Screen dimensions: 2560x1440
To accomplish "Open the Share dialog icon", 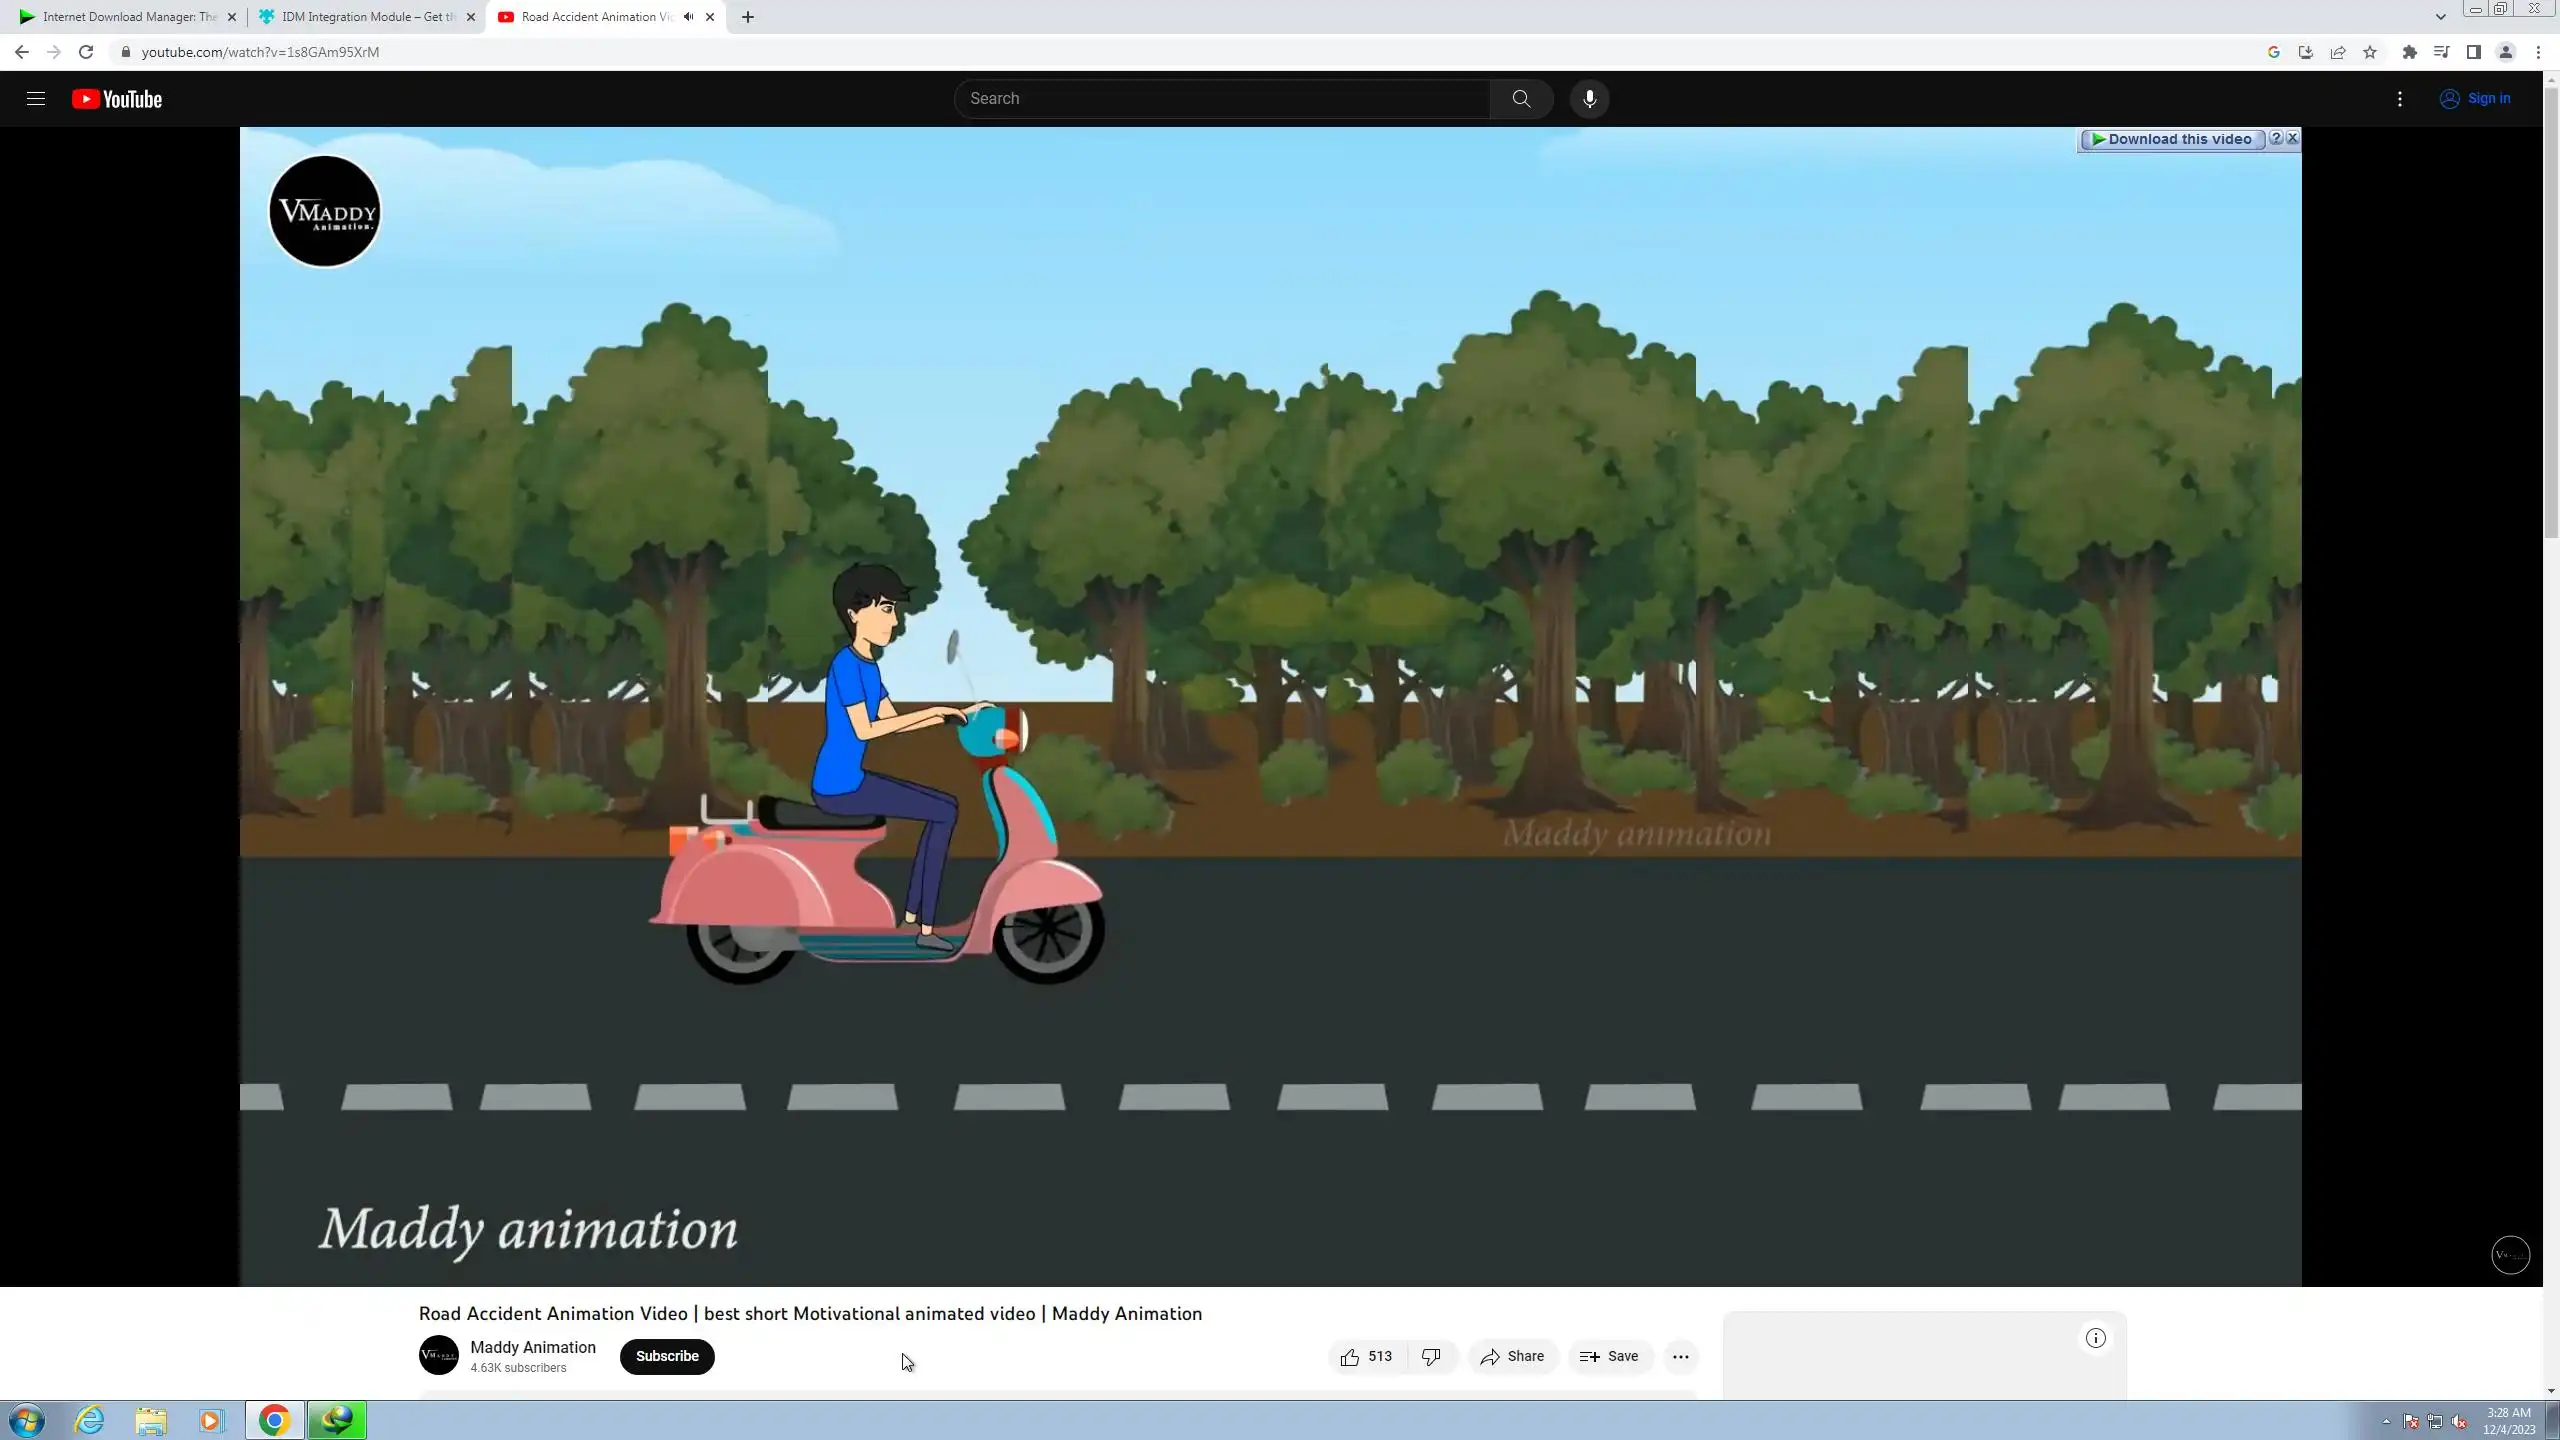I will (1490, 1357).
